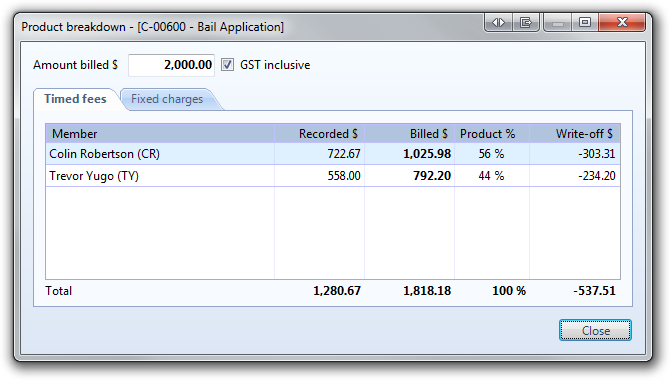Open the Fixed charges tab
This screenshot has height=381, width=671.
(167, 99)
